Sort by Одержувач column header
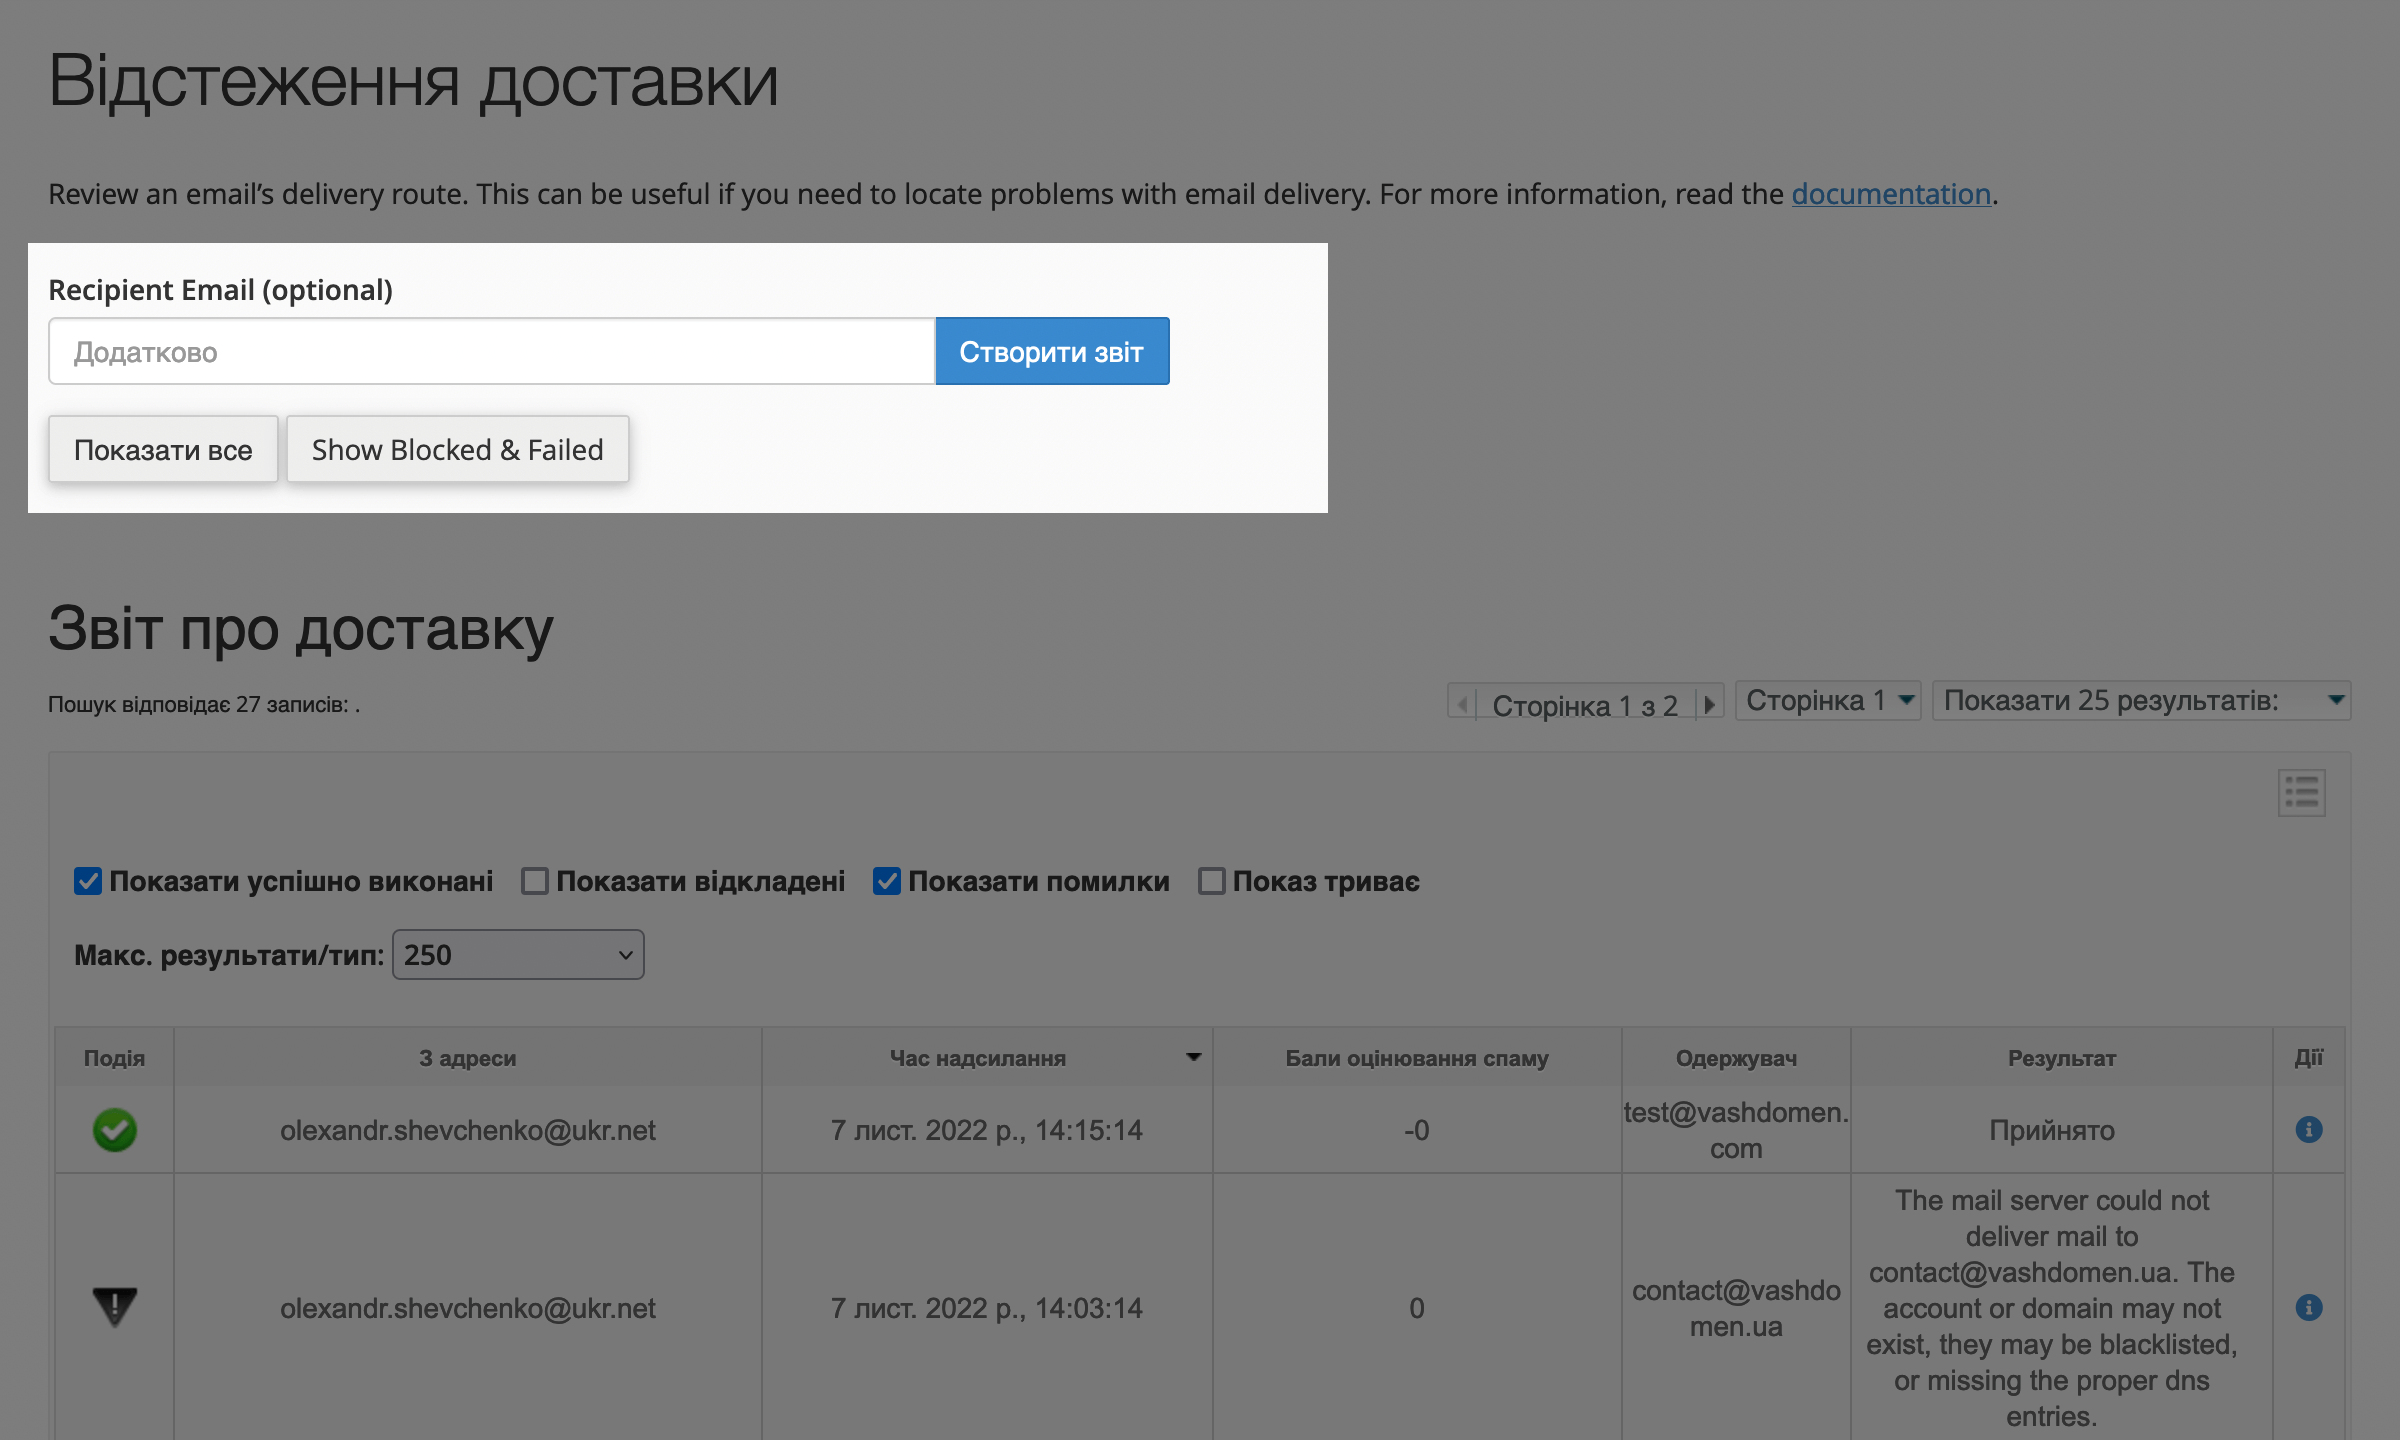 point(1736,1058)
